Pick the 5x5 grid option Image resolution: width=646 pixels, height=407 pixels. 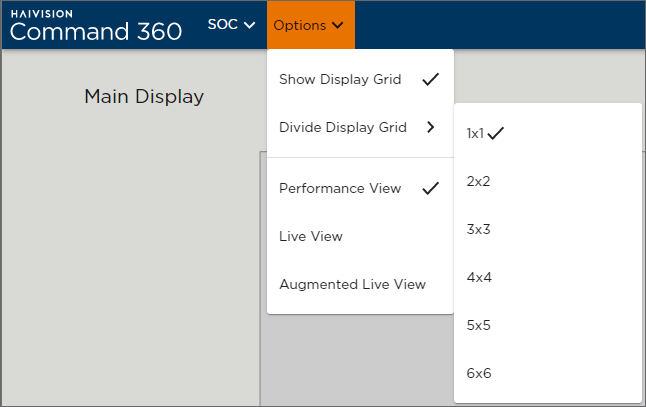(478, 325)
